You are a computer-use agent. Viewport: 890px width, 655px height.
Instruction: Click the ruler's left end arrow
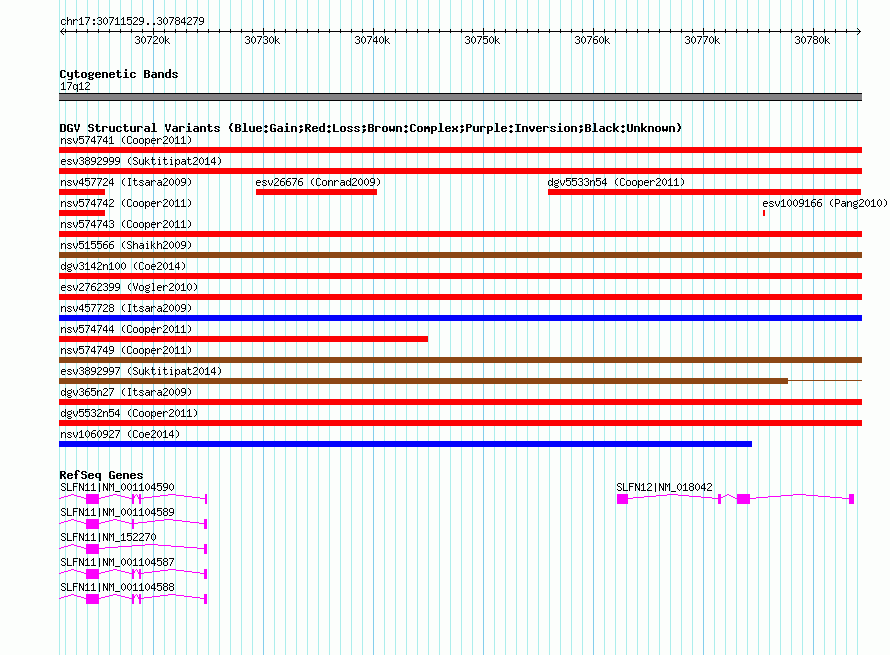point(62,31)
